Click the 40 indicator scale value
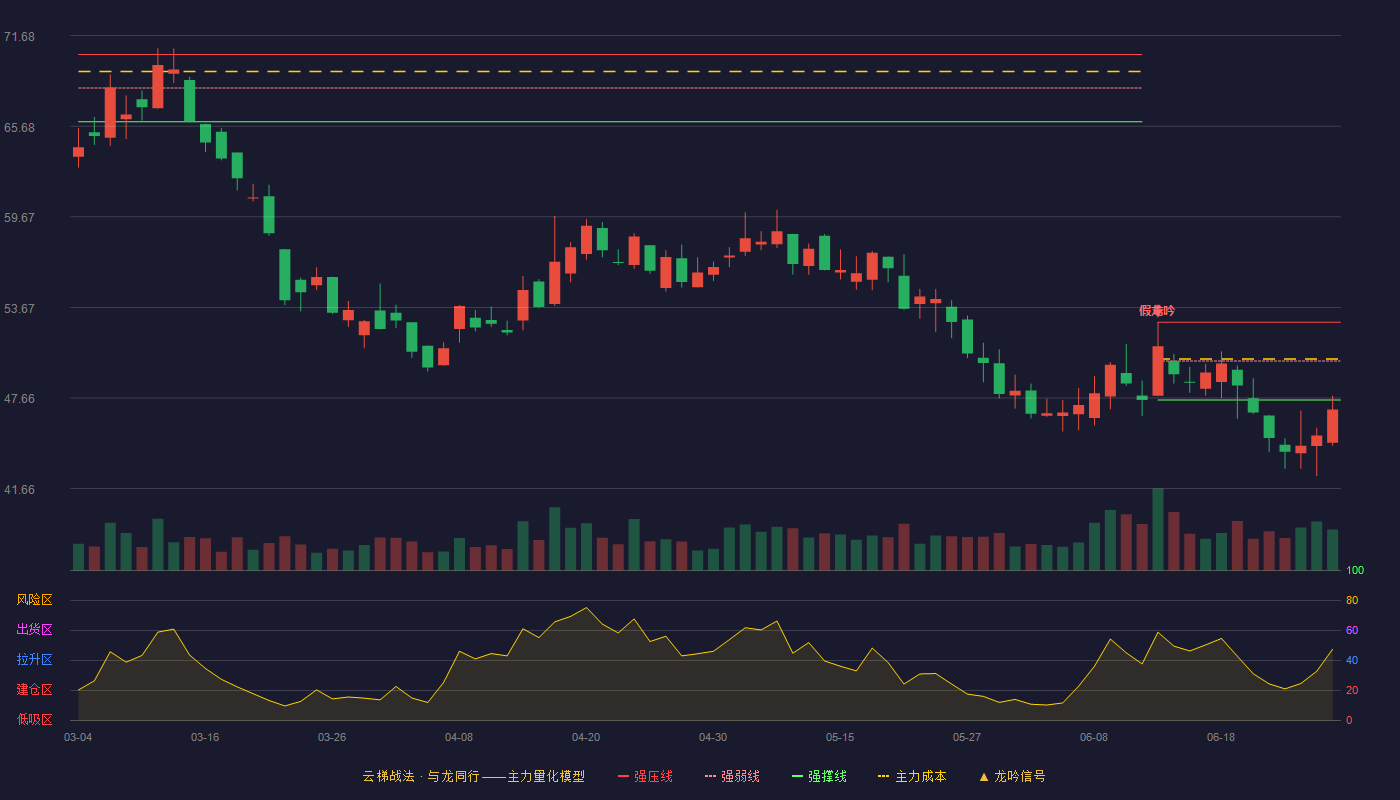Screen dimensions: 1400x800 [x=1352, y=660]
